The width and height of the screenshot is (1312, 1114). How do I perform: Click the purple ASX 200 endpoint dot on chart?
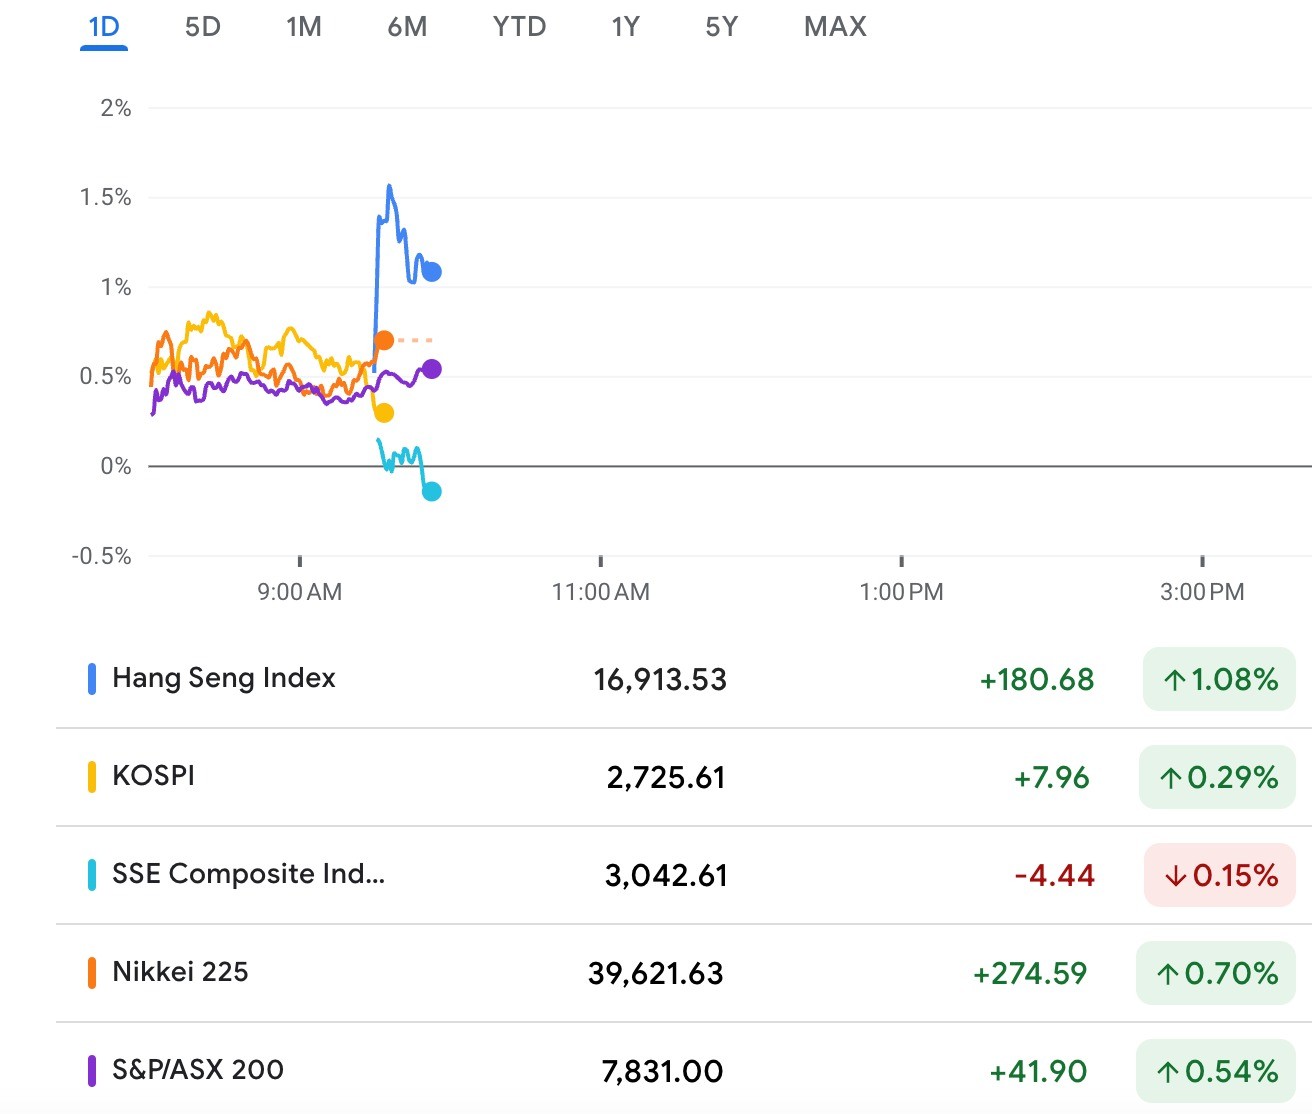pyautogui.click(x=431, y=369)
